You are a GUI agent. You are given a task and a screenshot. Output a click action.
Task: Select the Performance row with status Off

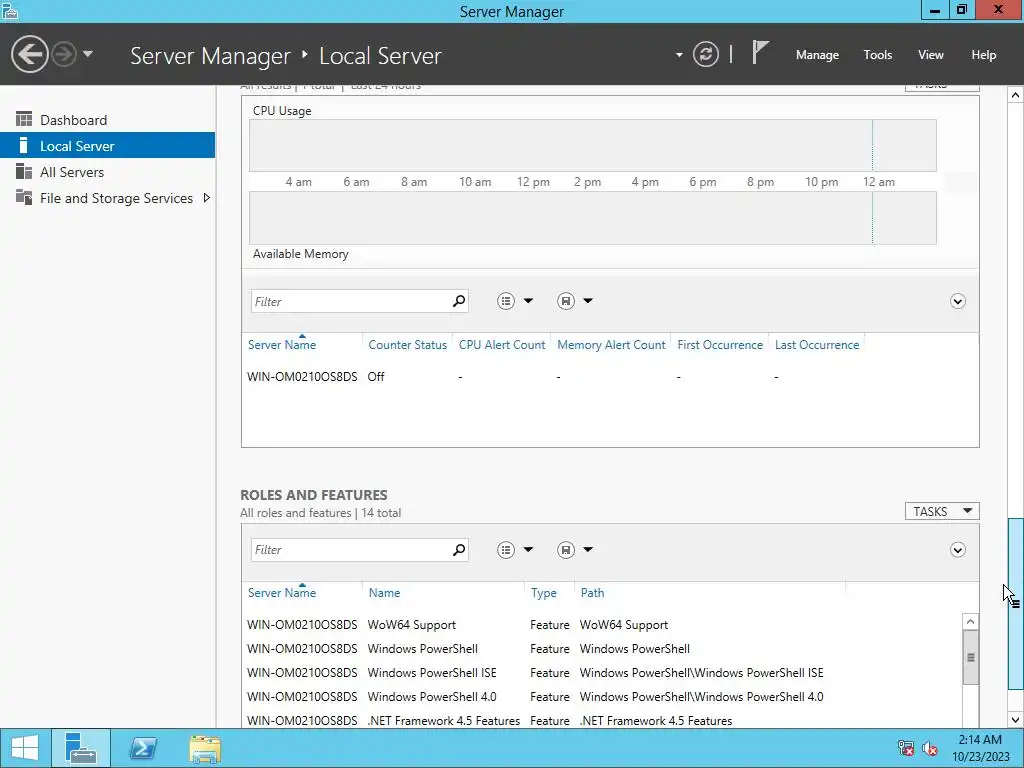pyautogui.click(x=610, y=377)
